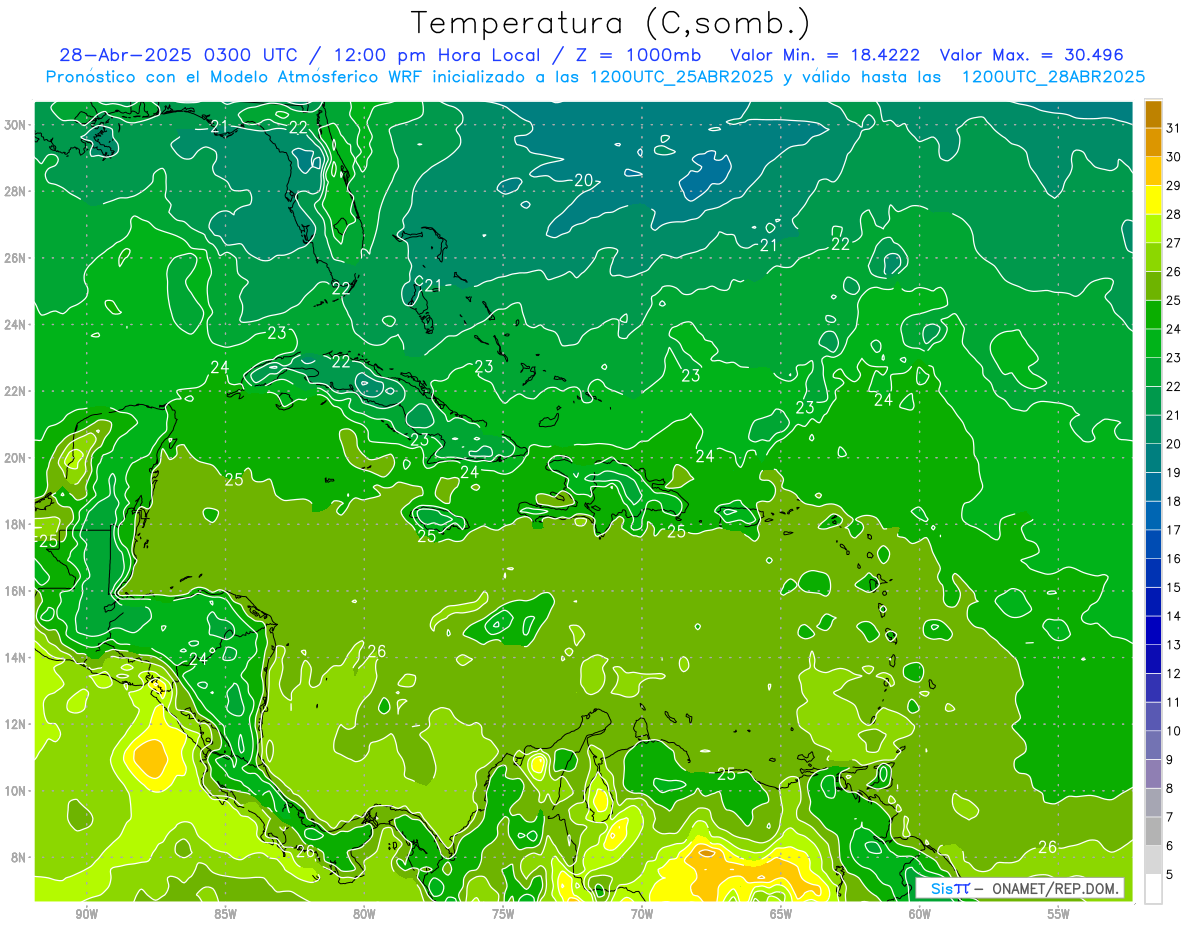Image resolution: width=1200 pixels, height=927 pixels.
Task: Select the '70W' longitude axis label
Action: point(642,914)
